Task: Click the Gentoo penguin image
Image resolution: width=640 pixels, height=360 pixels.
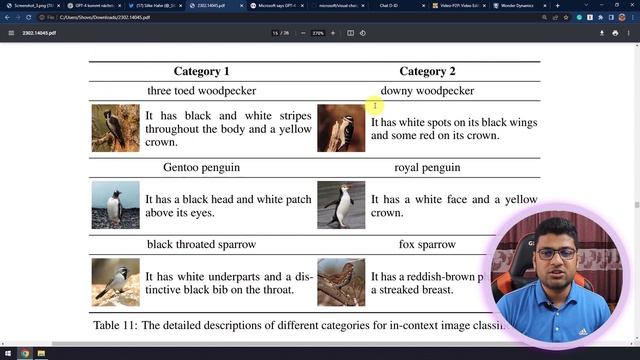Action: click(x=116, y=205)
